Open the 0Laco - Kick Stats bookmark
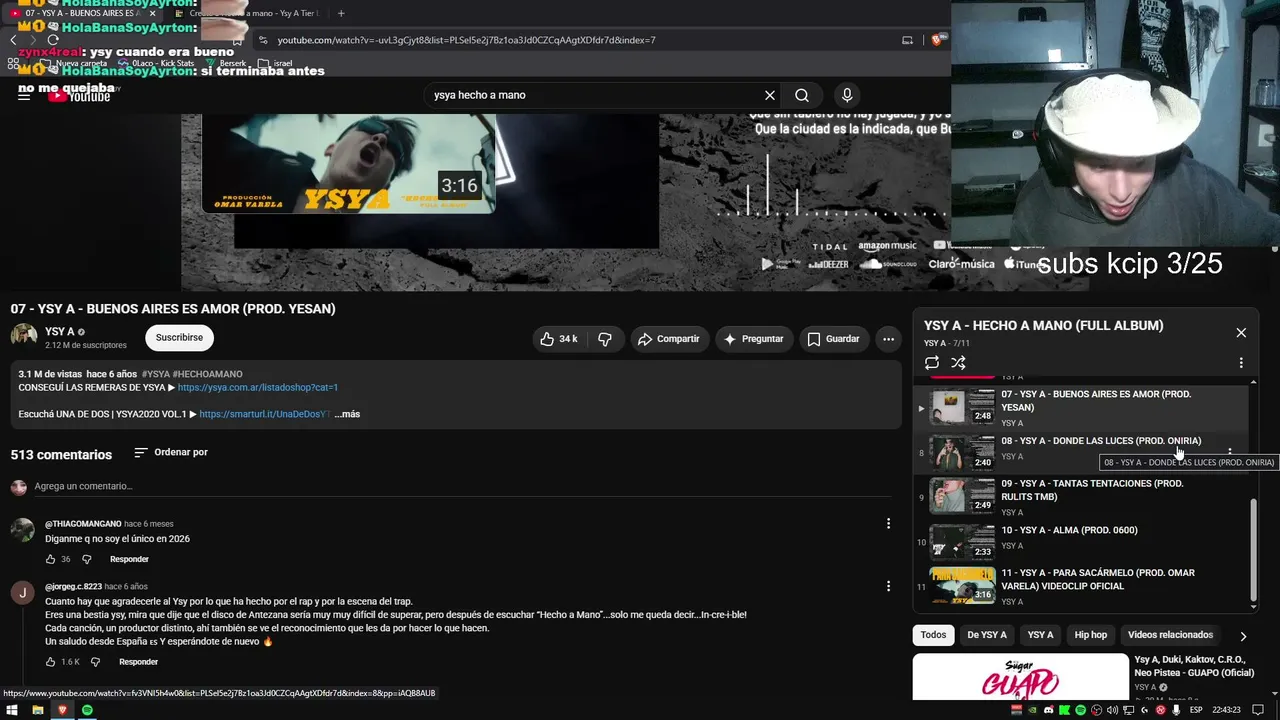 click(x=155, y=63)
